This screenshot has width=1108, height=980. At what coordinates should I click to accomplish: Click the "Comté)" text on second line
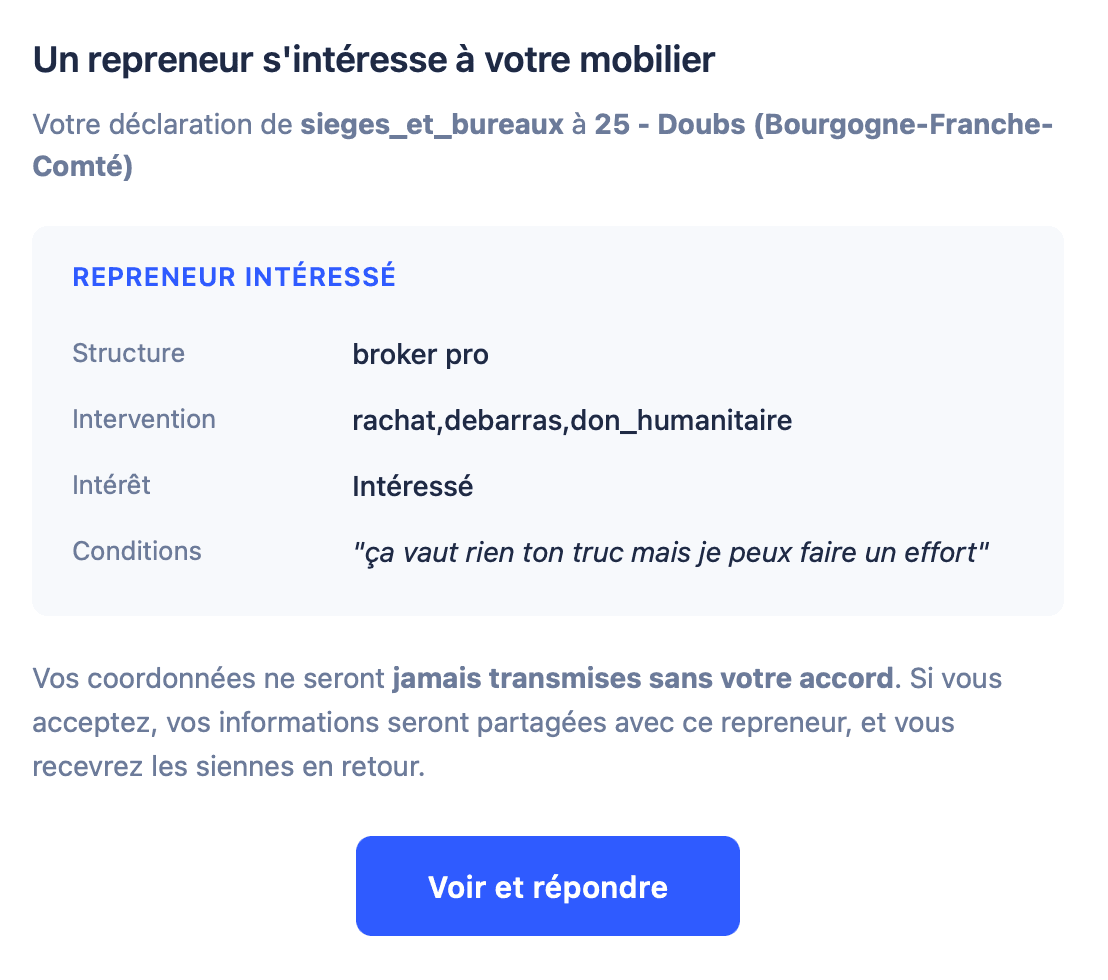point(82,165)
